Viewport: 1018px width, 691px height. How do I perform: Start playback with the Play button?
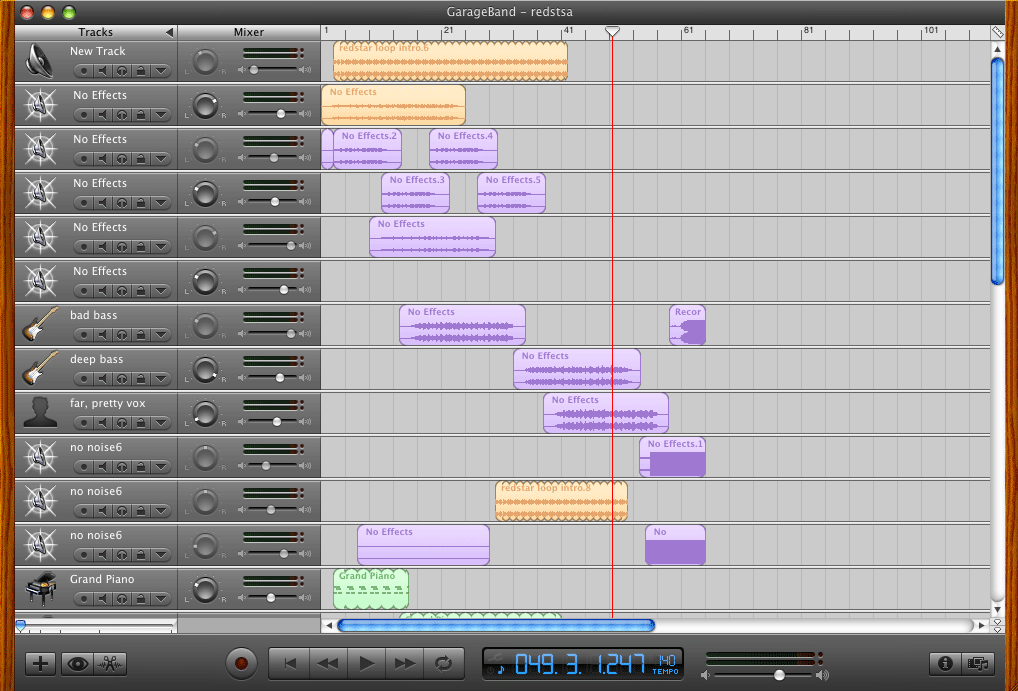tap(367, 663)
